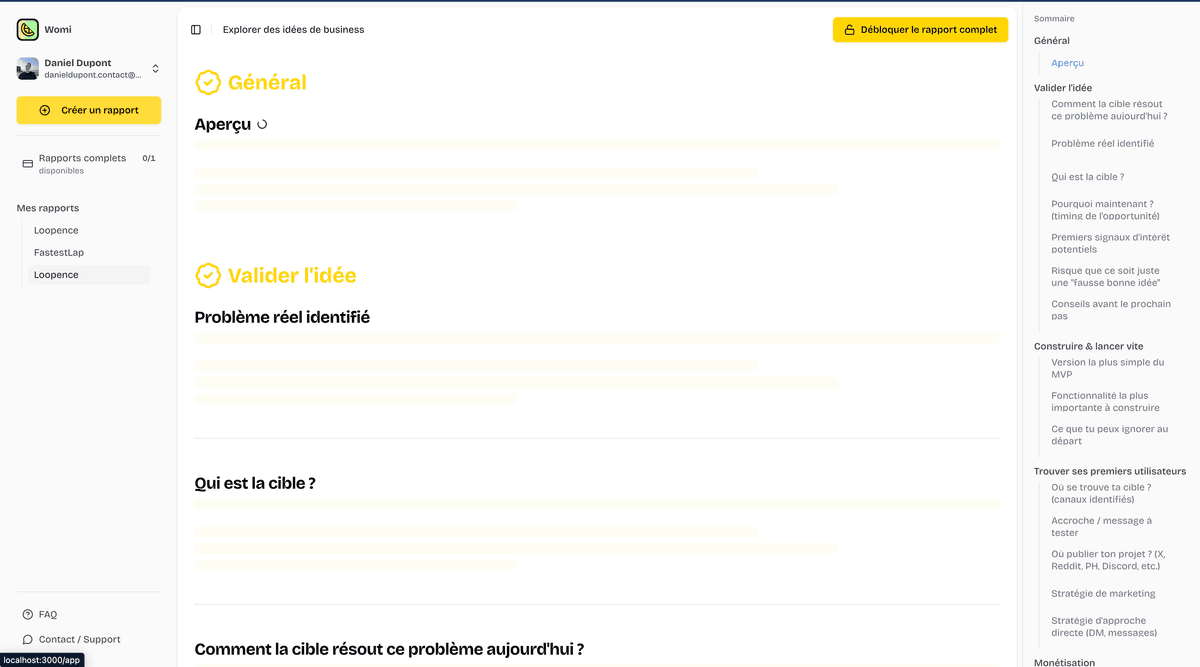Go to Stratégie de marketing via summary link

pos(1103,593)
